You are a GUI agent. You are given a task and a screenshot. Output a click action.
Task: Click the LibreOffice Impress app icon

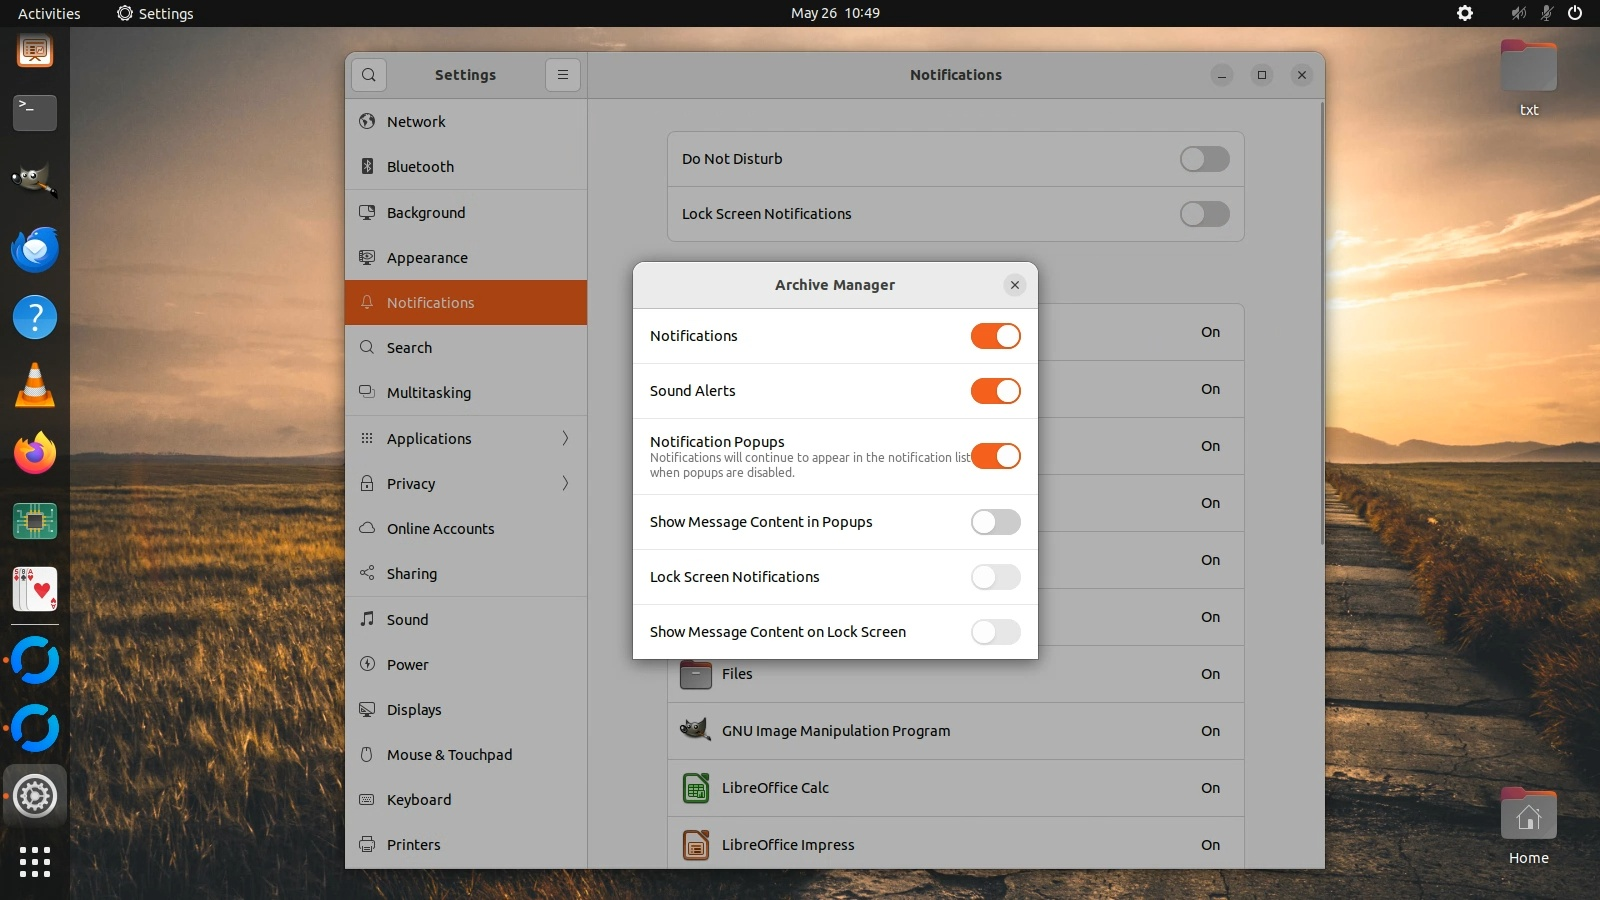696,845
